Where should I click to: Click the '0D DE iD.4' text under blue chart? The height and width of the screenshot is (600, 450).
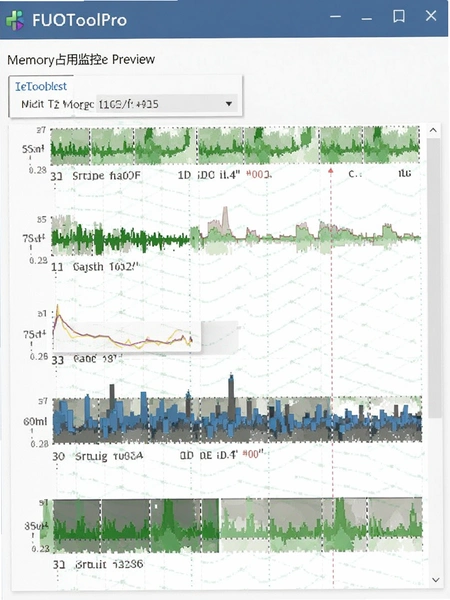tap(209, 455)
